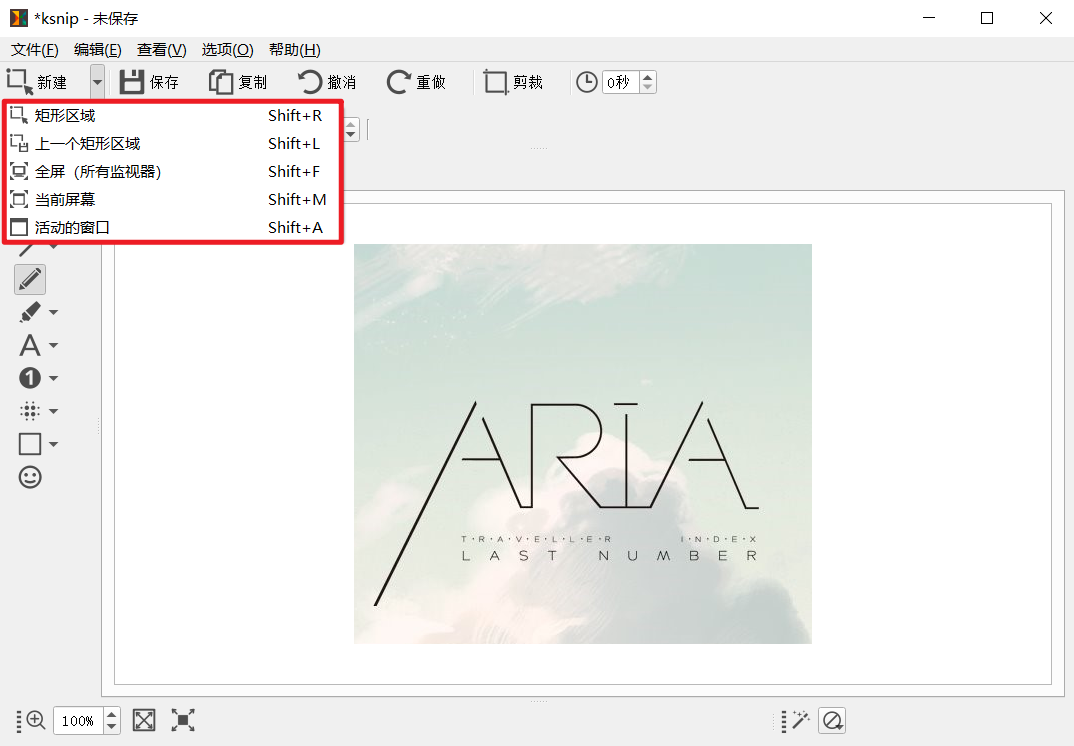
Task: Select the Pen drawing tool
Action: (30, 279)
